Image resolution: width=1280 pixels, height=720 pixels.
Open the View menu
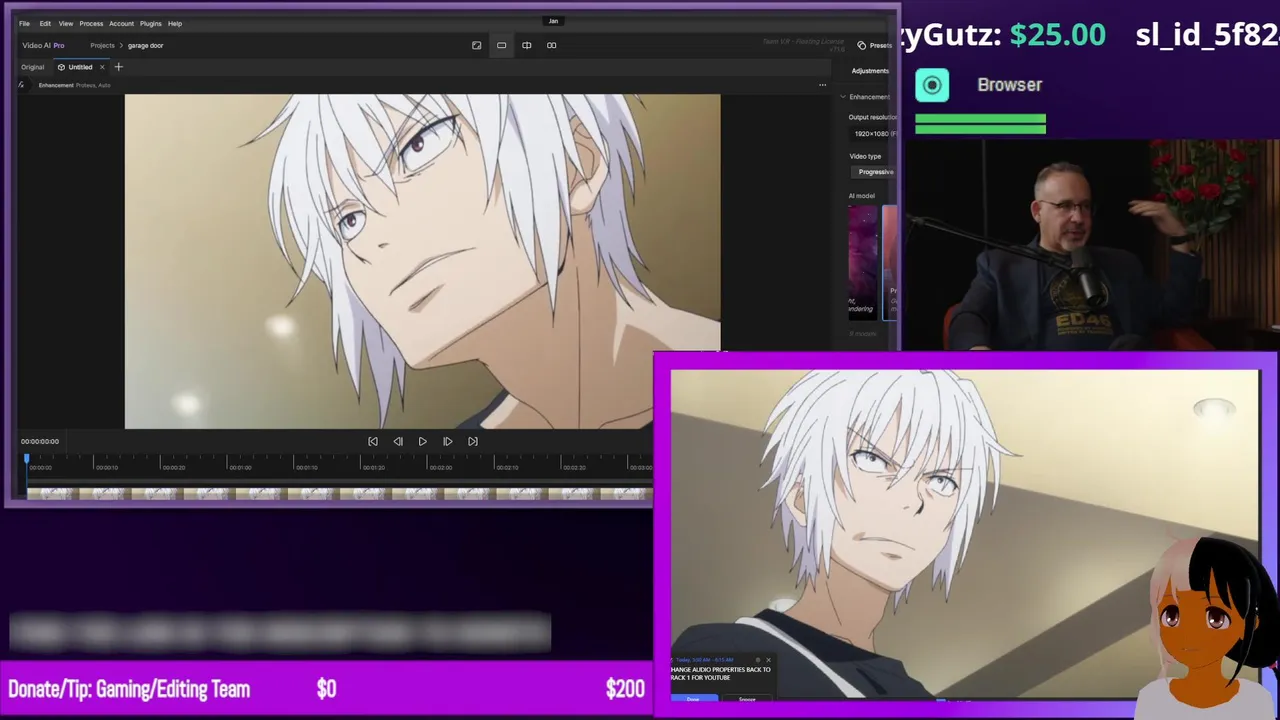pyautogui.click(x=66, y=23)
